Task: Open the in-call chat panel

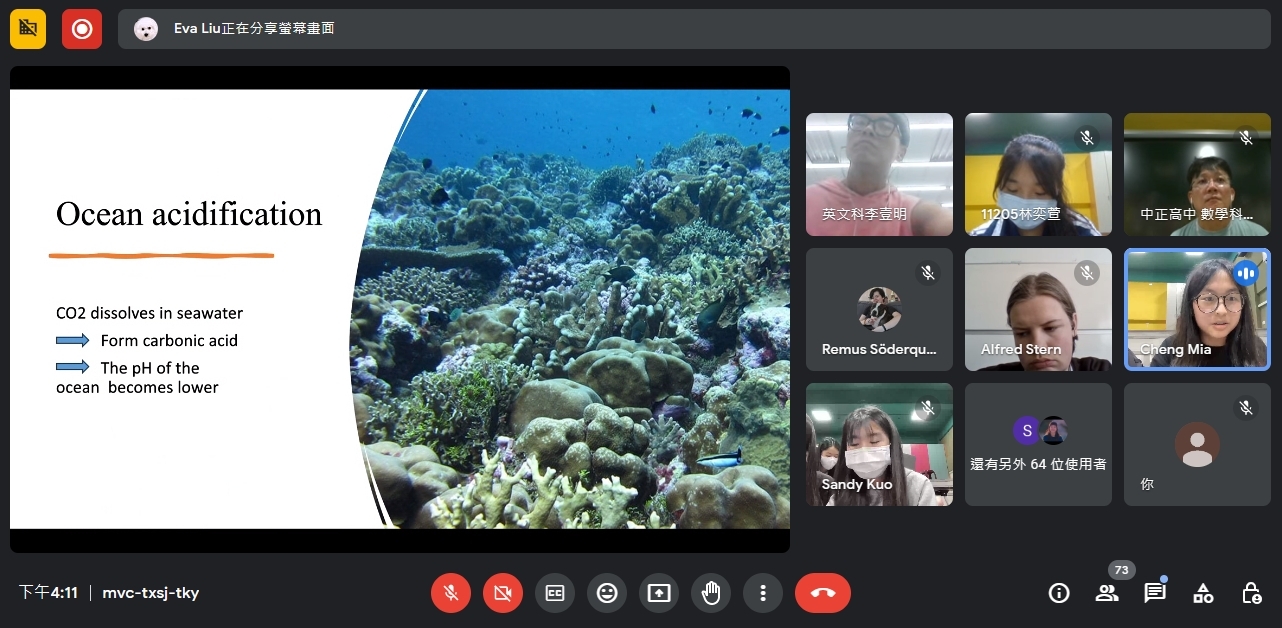Action: [1155, 593]
